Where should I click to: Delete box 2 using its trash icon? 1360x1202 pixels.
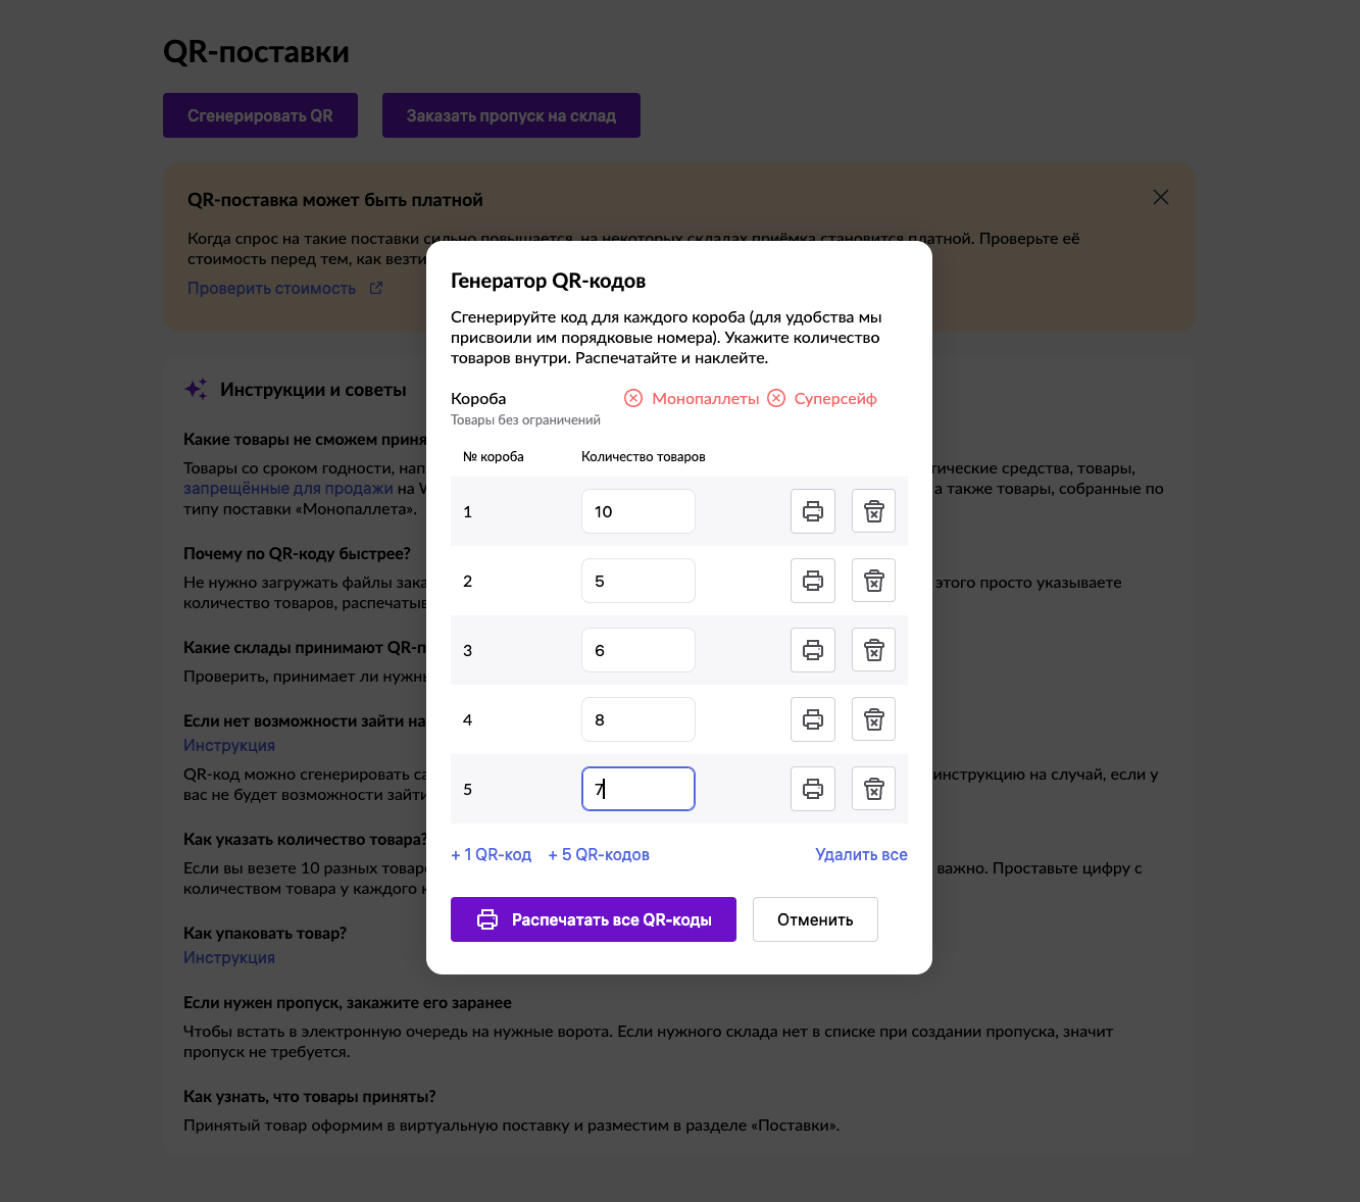(x=873, y=580)
